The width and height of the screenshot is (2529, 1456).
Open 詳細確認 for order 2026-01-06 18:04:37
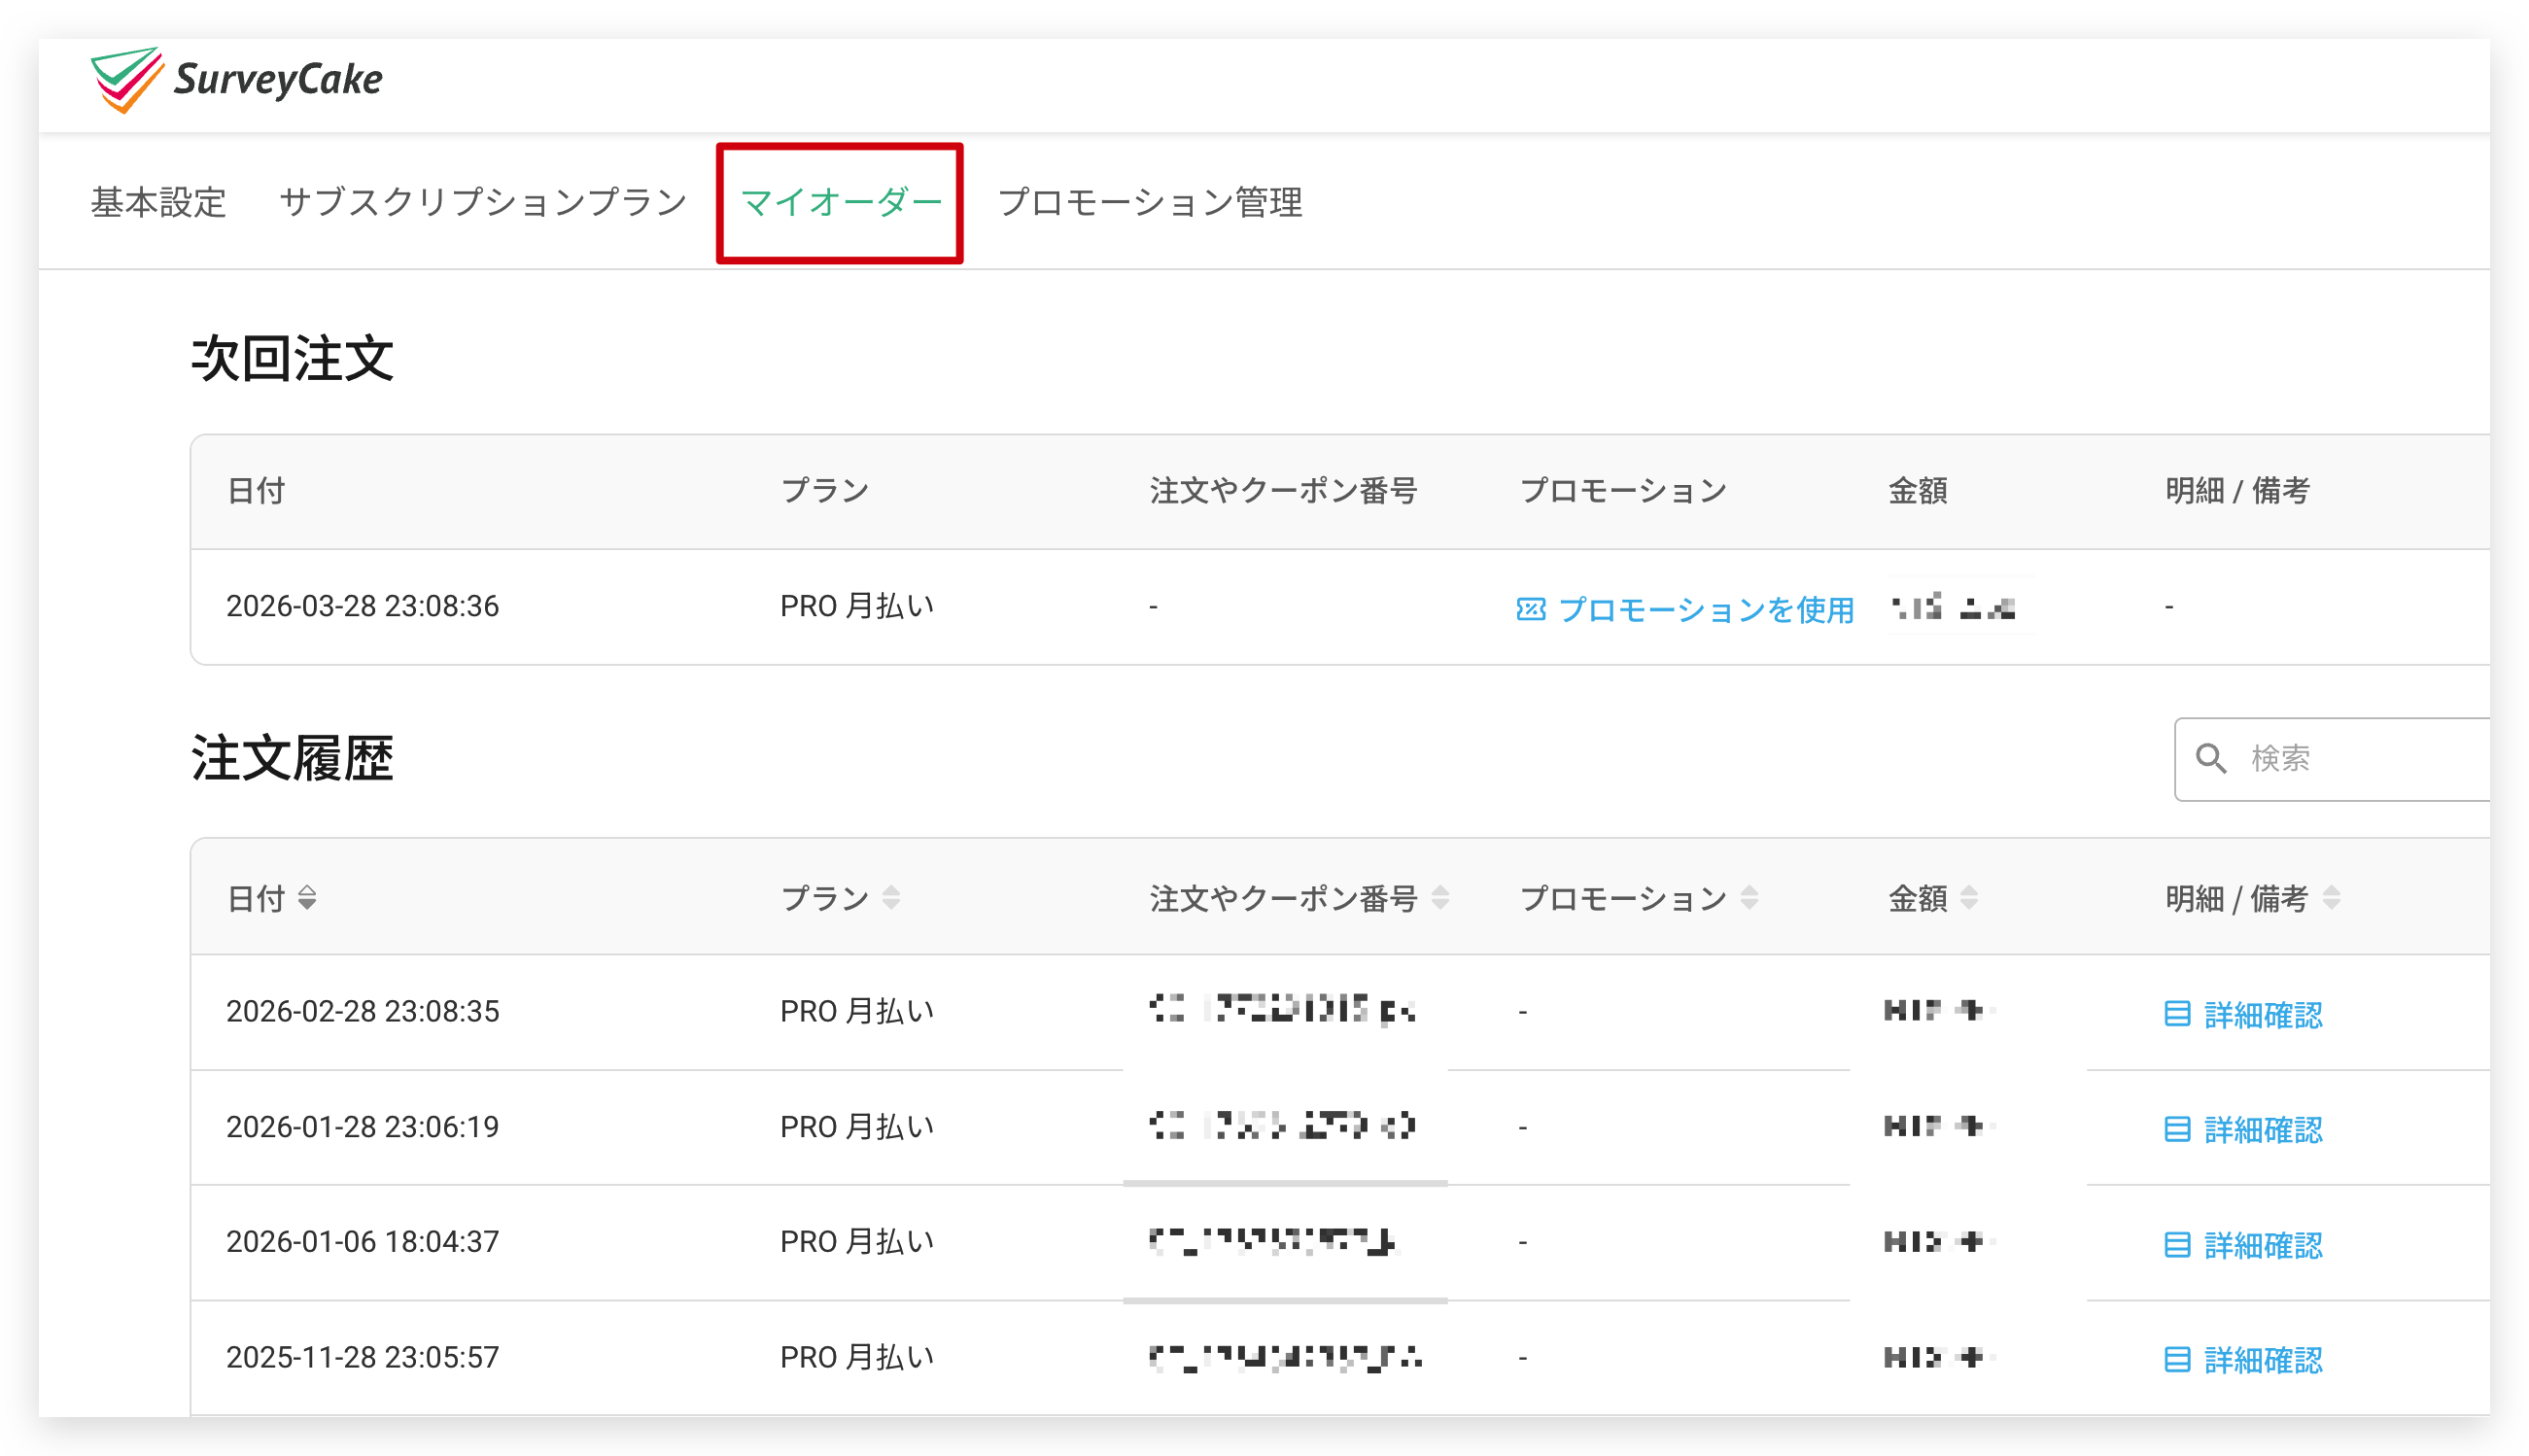2263,1246
